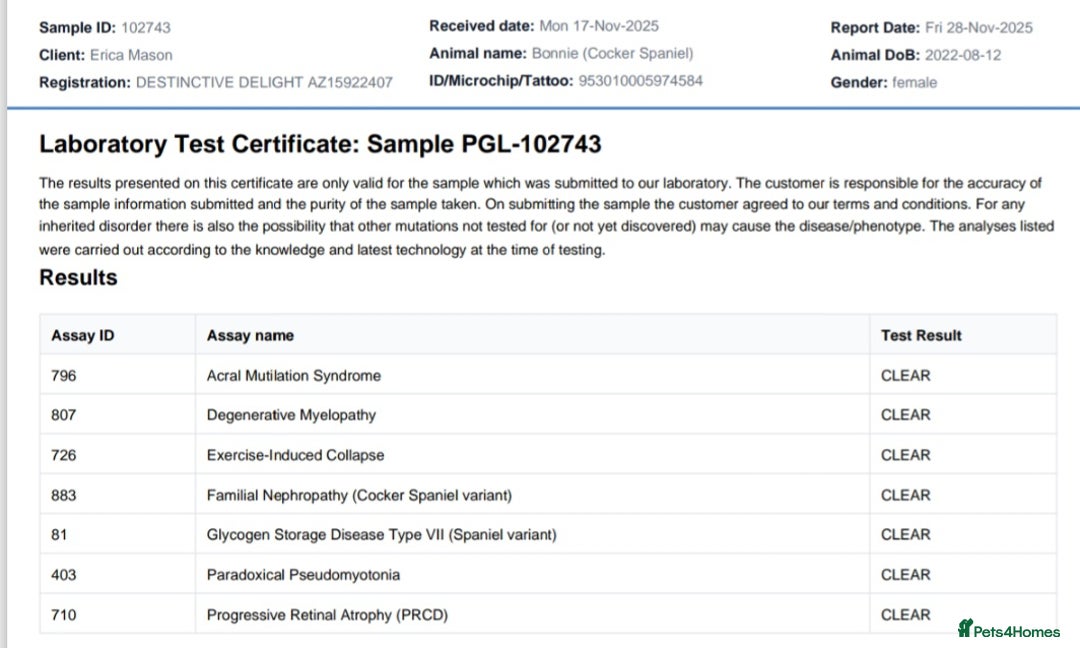Select the Assay ID column header

point(83,336)
